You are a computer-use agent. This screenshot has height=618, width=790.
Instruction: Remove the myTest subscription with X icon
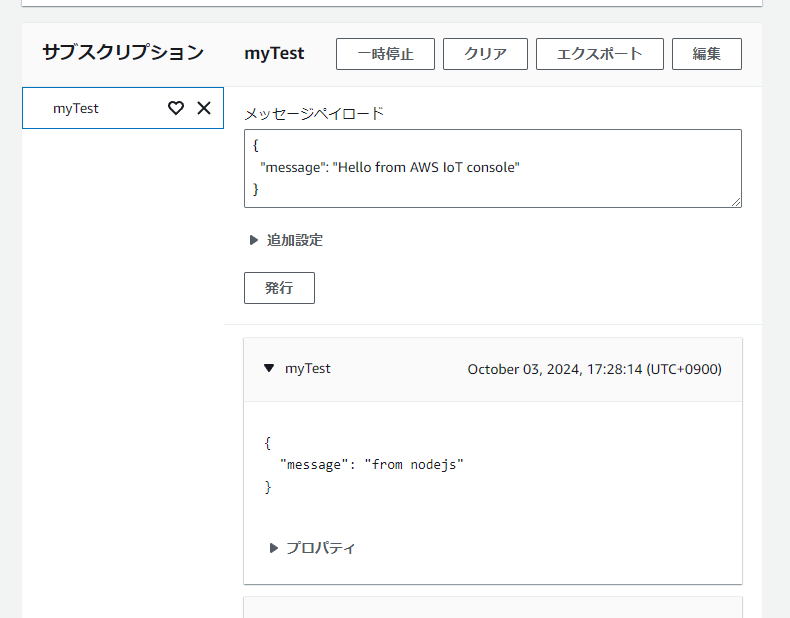coord(204,108)
